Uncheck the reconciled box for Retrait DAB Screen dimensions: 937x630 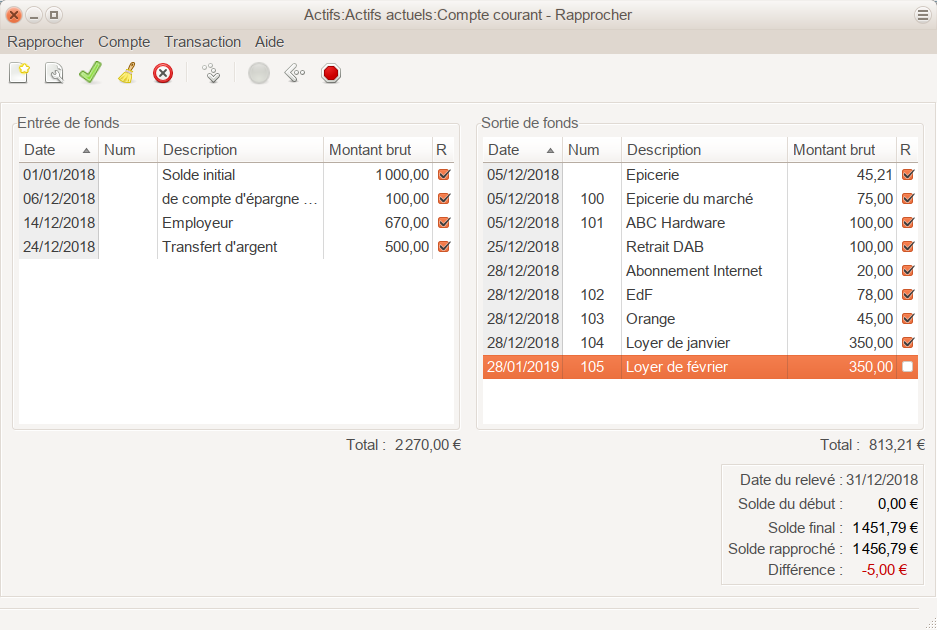click(x=907, y=247)
